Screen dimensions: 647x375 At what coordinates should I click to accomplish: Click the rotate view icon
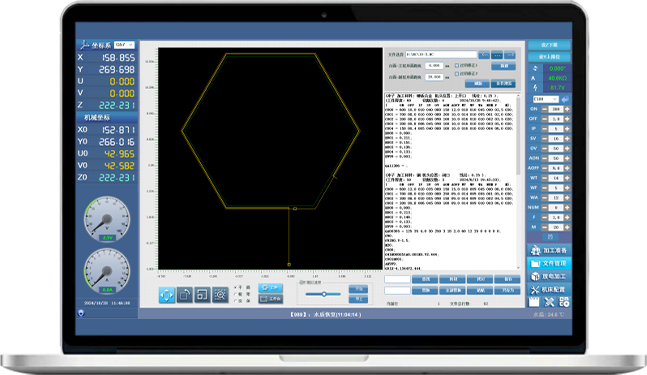pos(184,295)
